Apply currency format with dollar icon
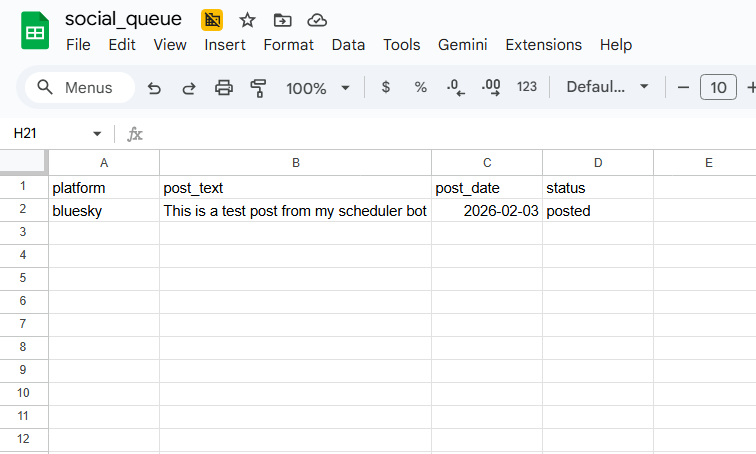The height and width of the screenshot is (454, 756). pyautogui.click(x=385, y=87)
